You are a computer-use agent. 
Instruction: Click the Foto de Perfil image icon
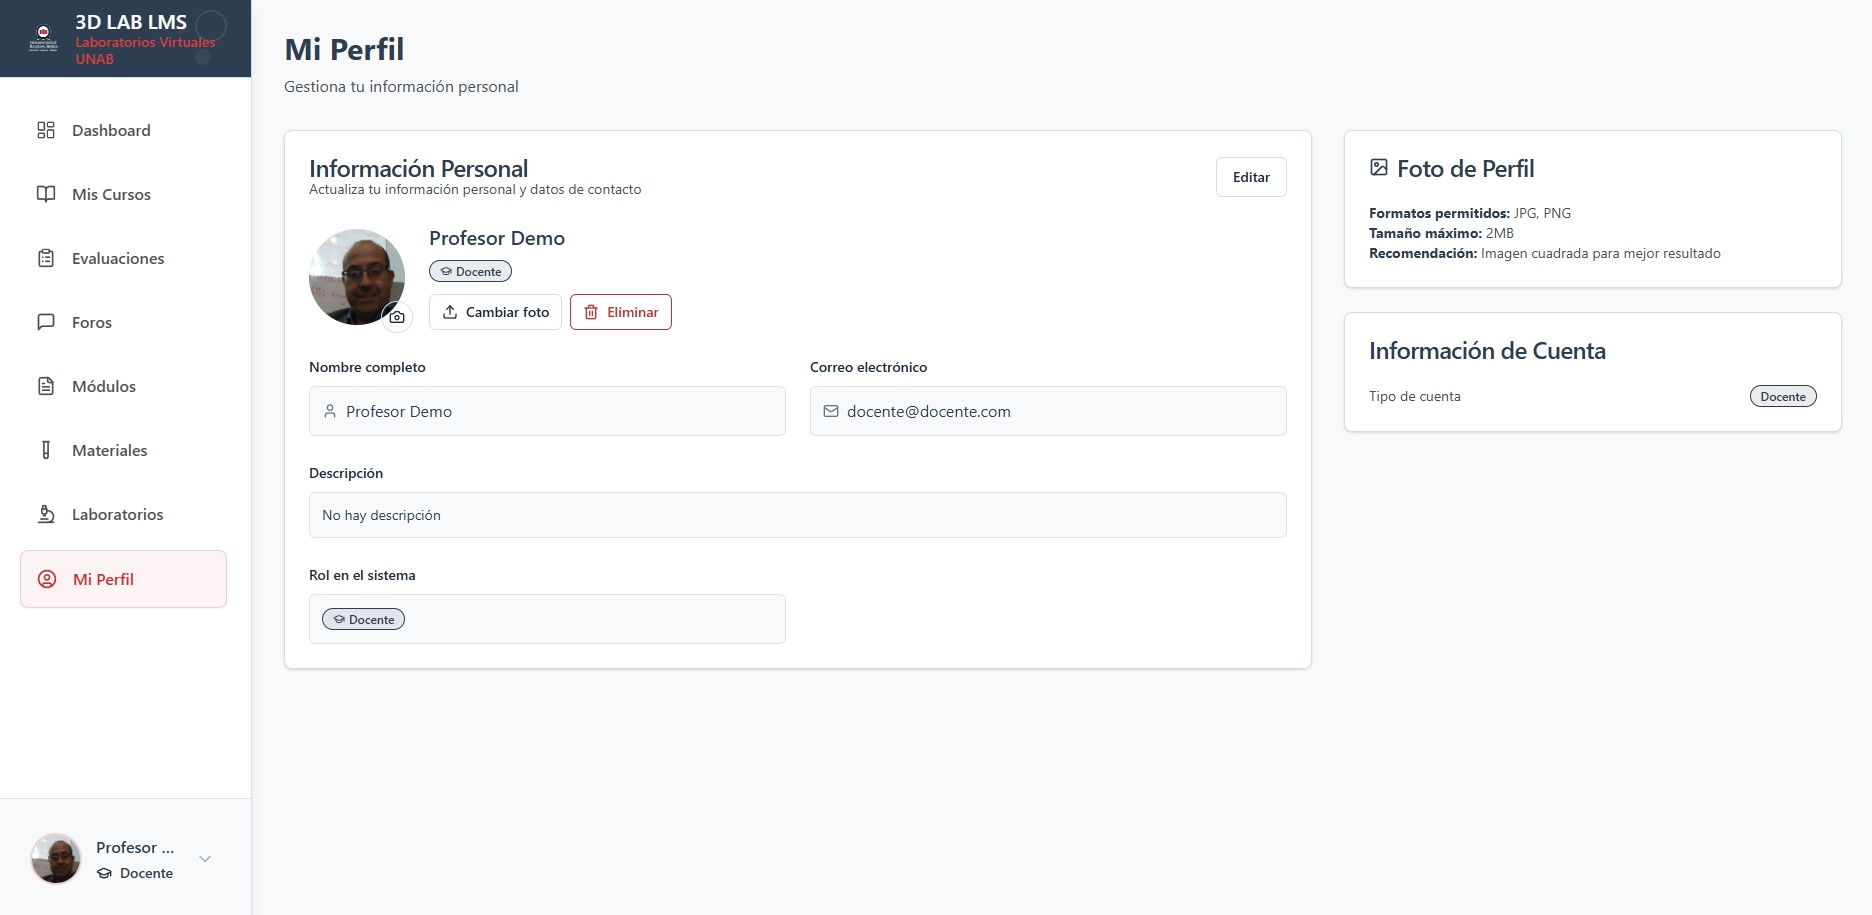pyautogui.click(x=1379, y=168)
